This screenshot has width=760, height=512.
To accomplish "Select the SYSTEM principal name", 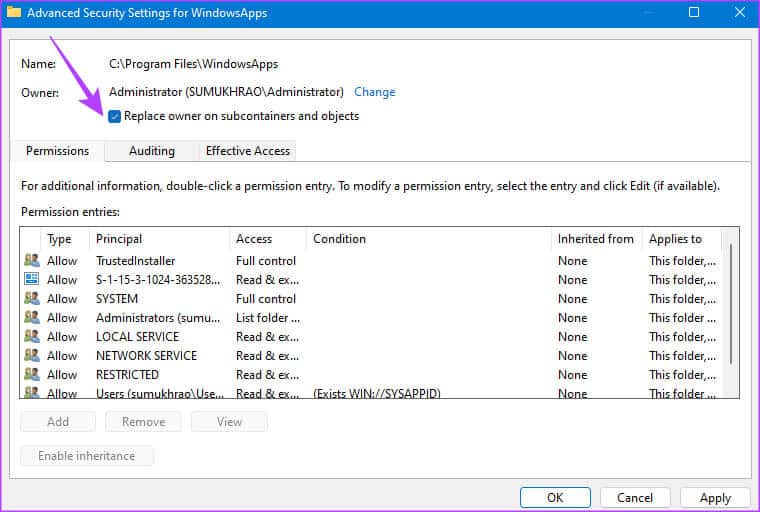I will tap(117, 299).
